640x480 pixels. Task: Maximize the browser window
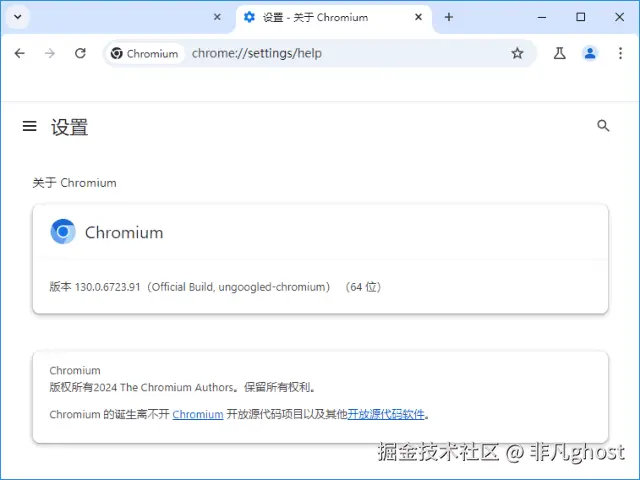[580, 17]
